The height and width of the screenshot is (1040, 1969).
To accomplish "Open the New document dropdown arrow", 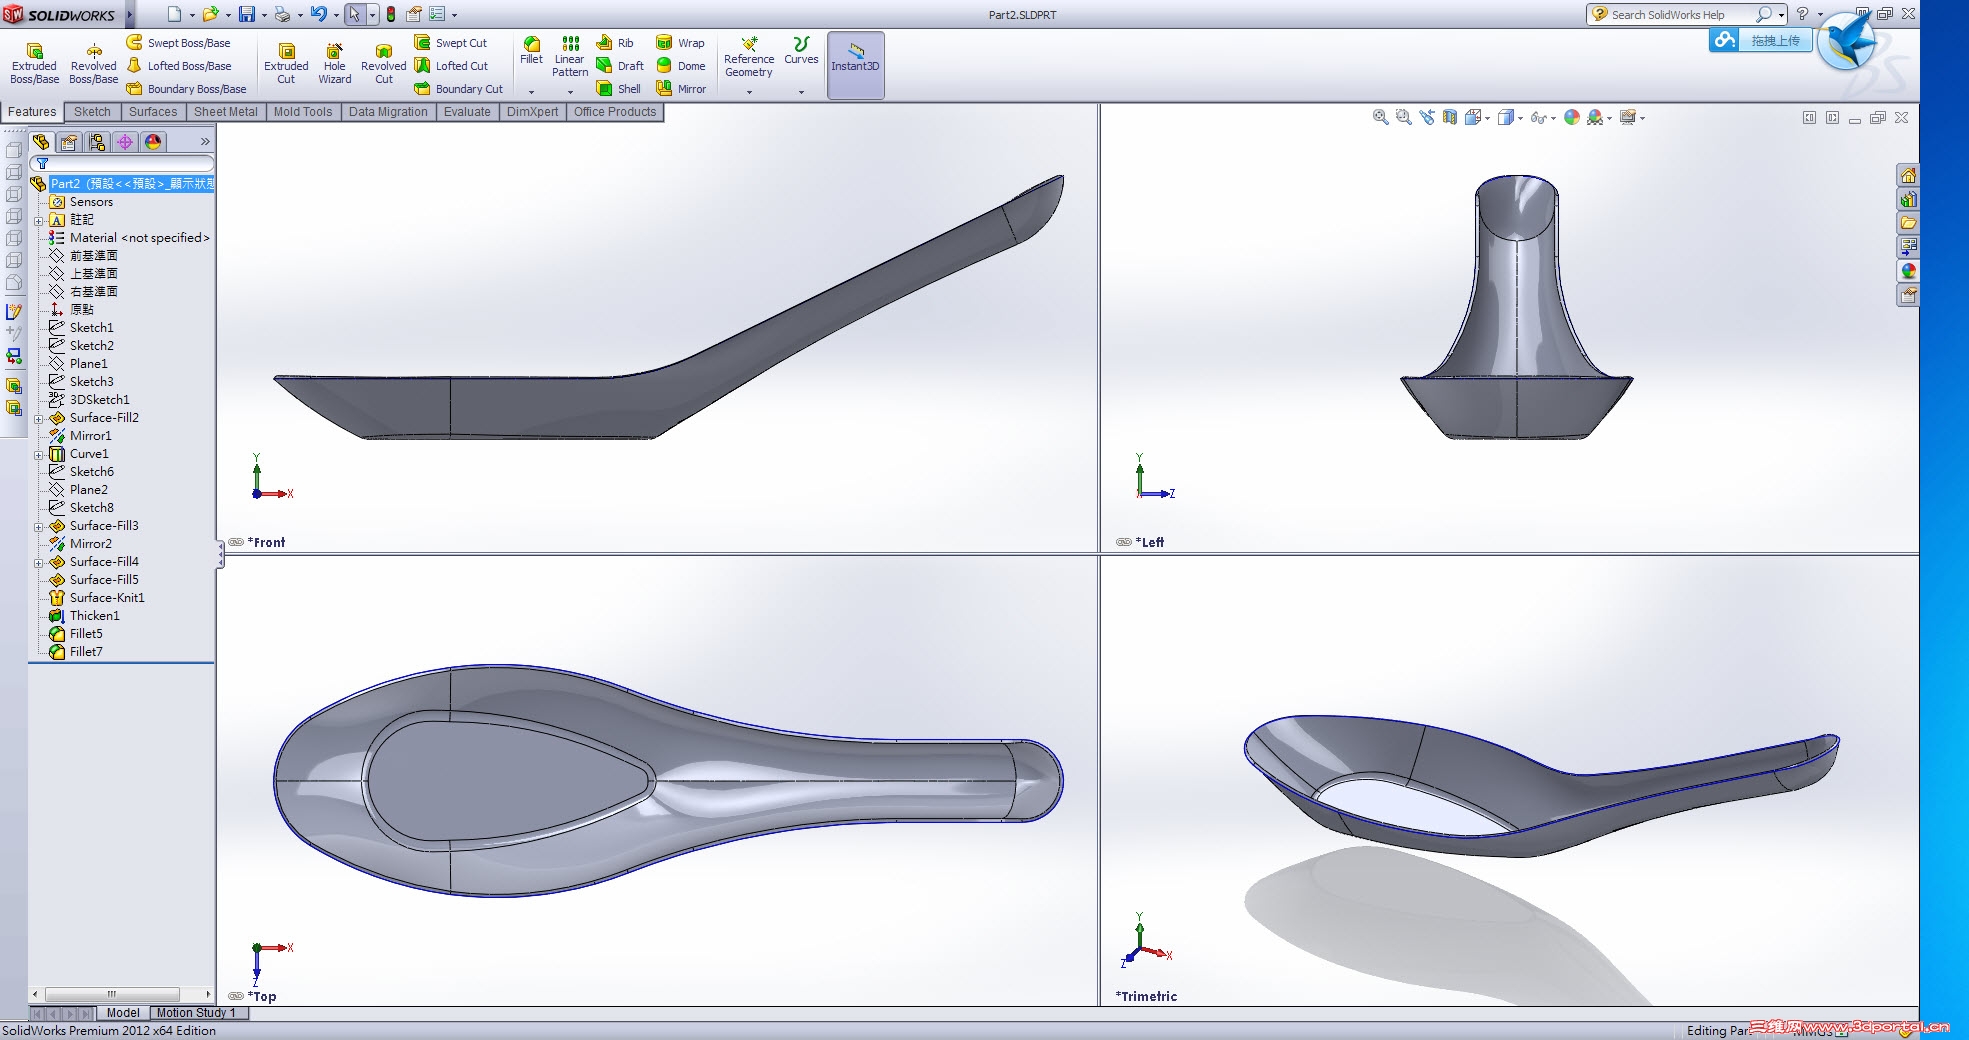I will pyautogui.click(x=192, y=15).
